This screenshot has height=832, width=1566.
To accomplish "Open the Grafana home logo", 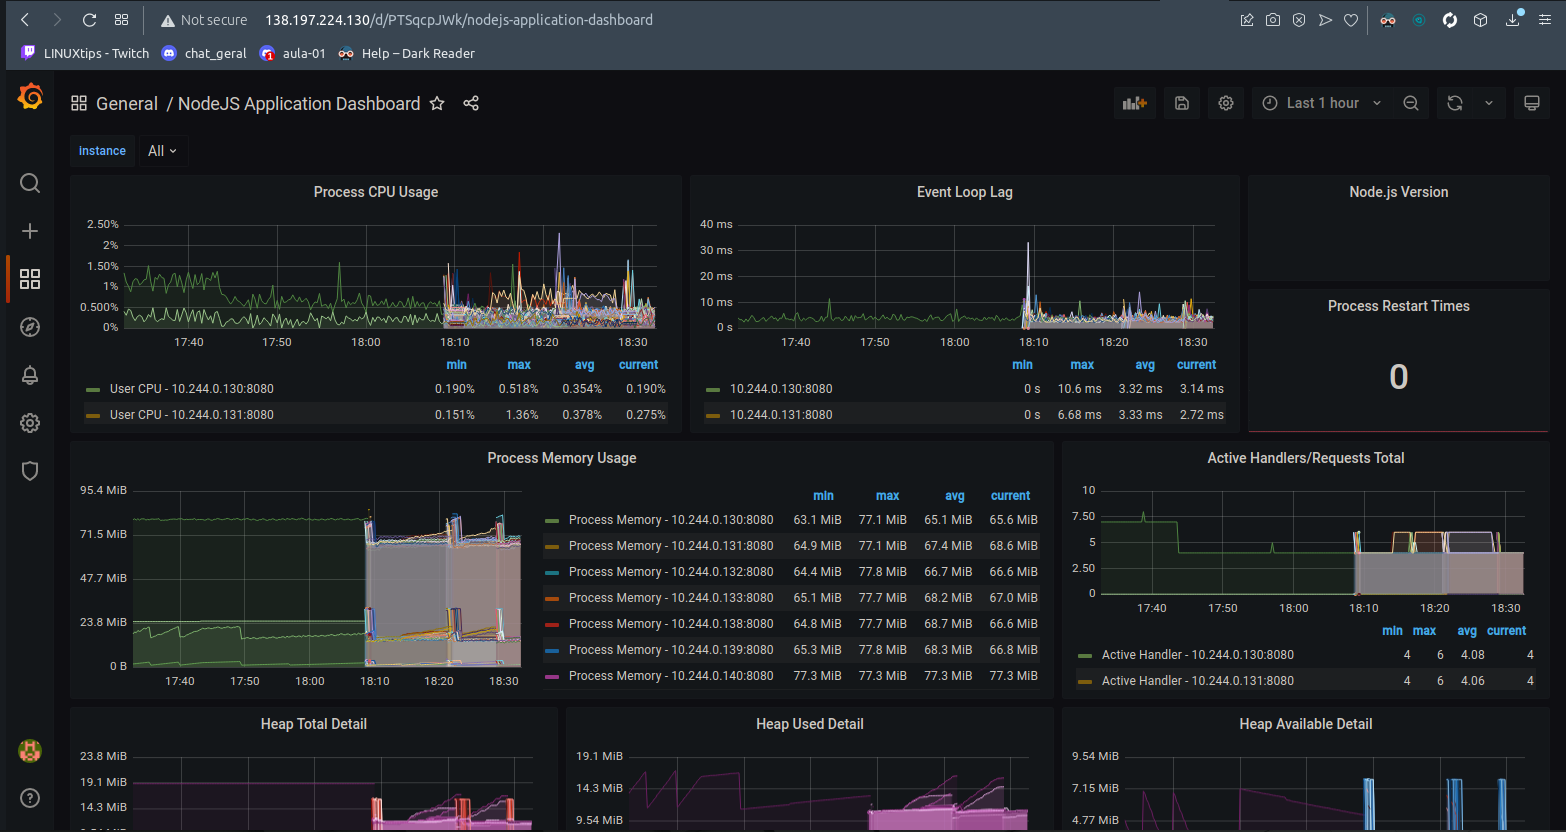I will (x=30, y=97).
